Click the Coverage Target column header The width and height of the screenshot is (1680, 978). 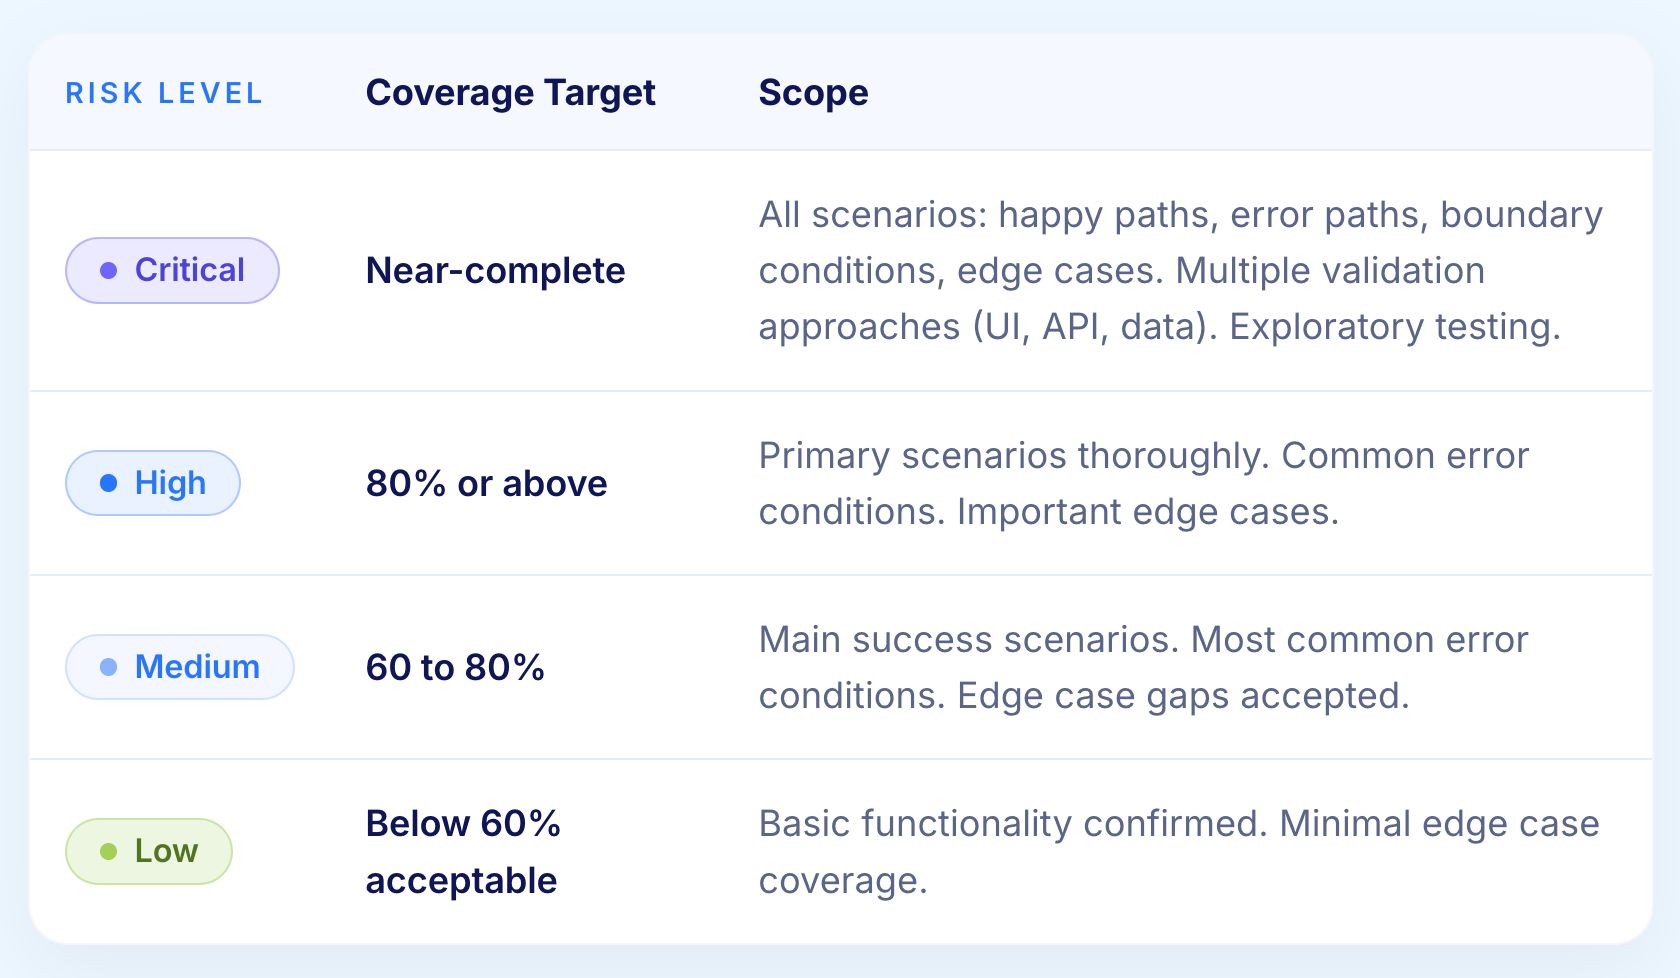point(511,92)
